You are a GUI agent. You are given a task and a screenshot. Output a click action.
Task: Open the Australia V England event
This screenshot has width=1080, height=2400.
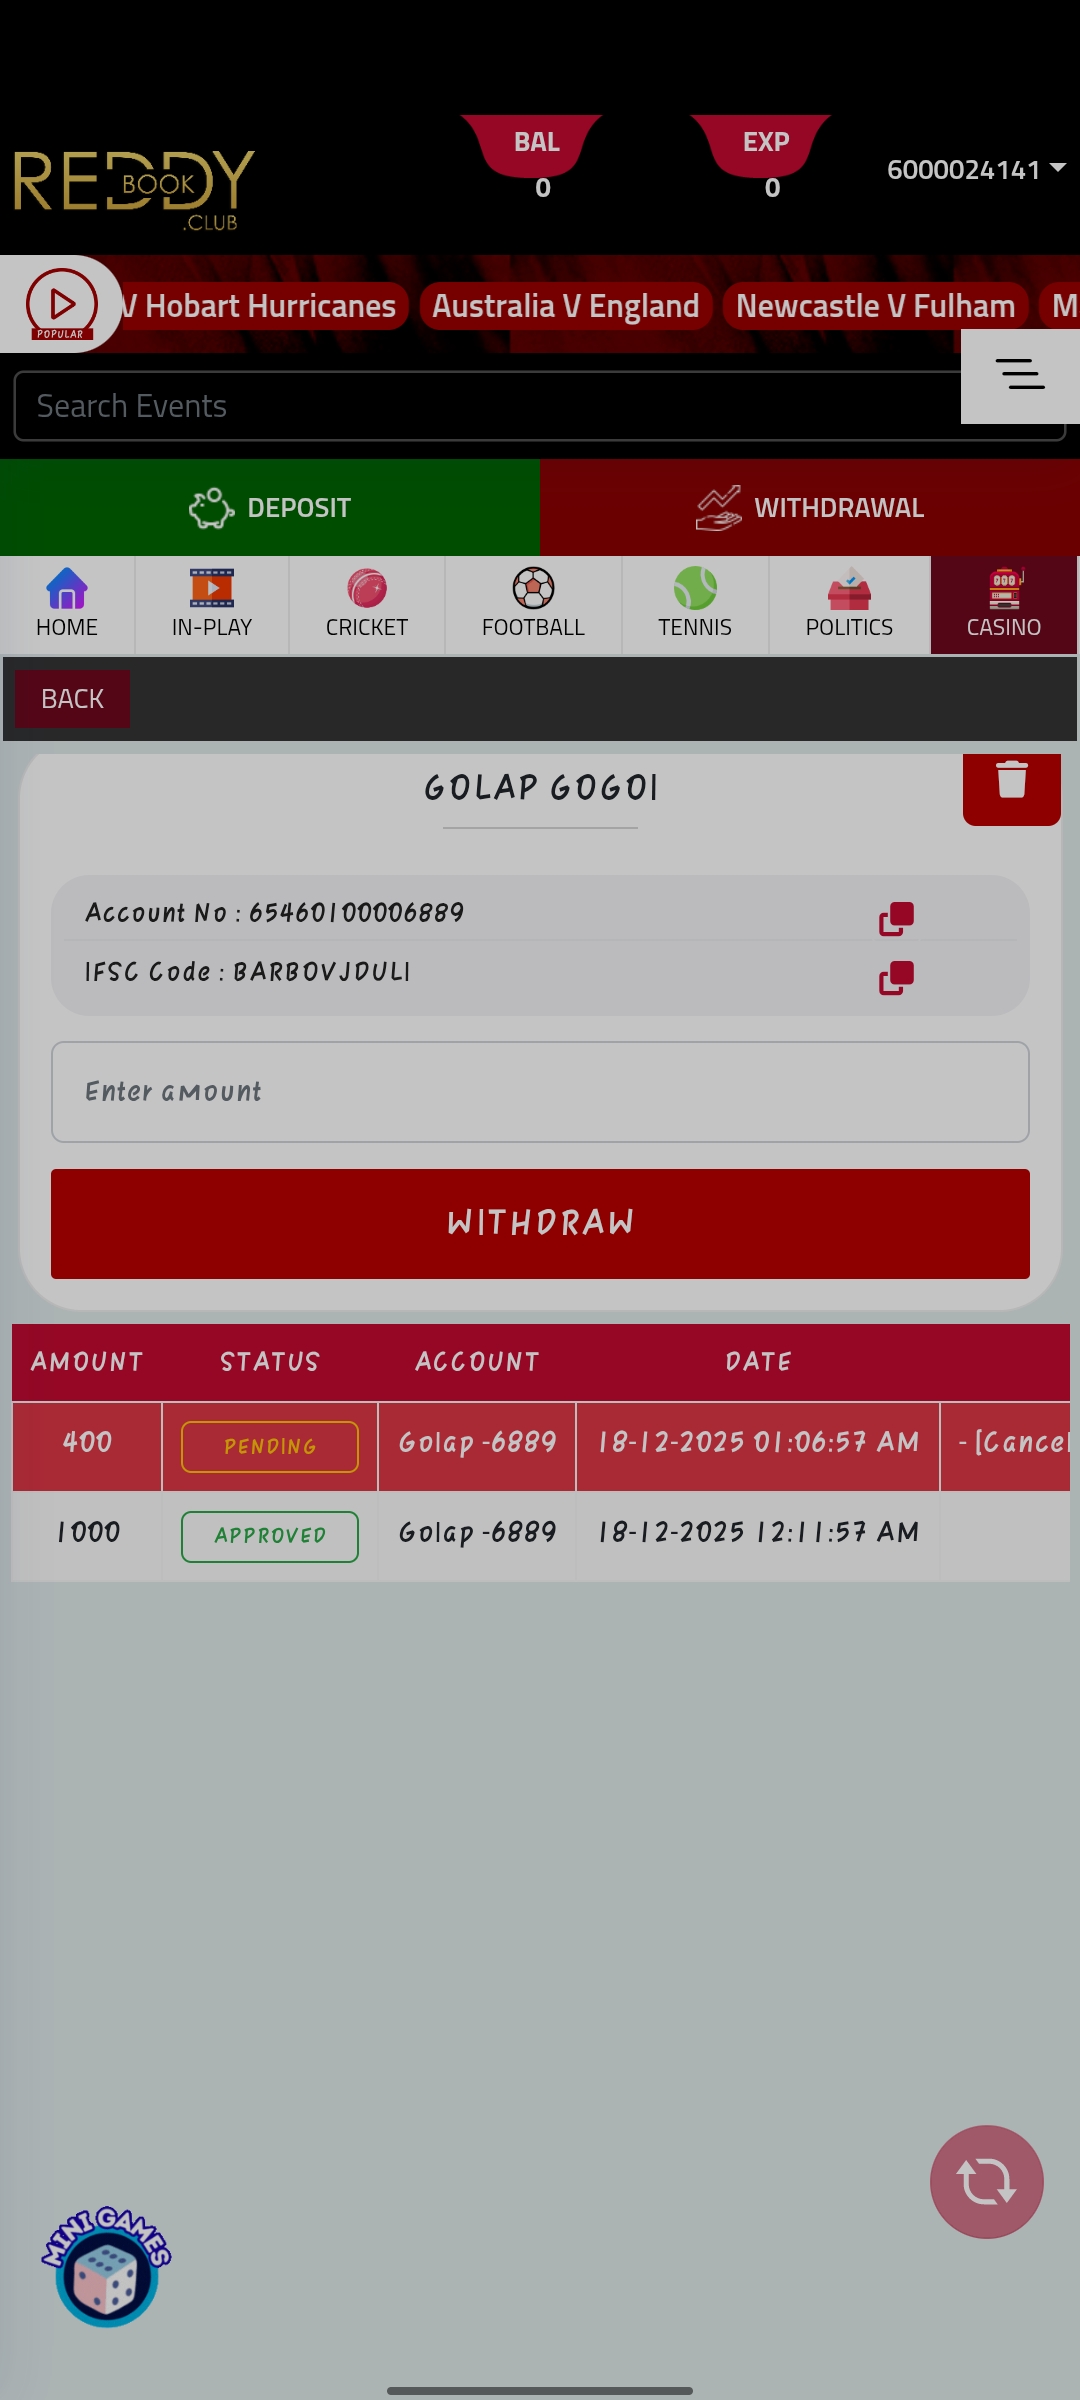click(565, 306)
